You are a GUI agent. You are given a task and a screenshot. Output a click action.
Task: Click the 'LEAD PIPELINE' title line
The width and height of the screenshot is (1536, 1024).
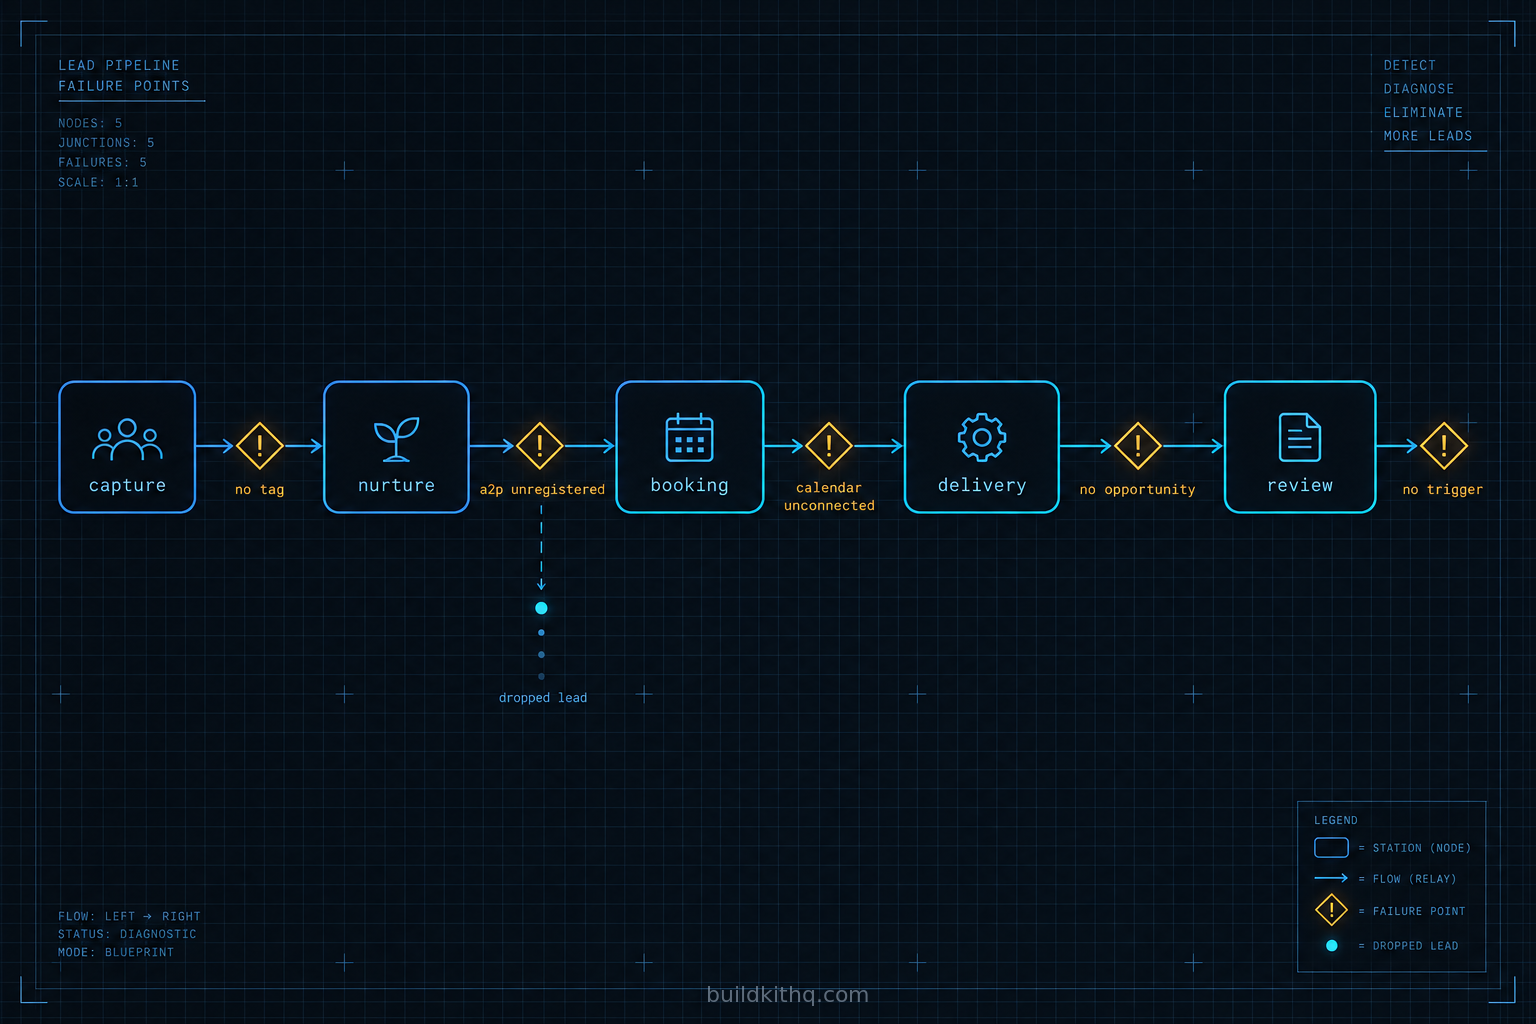click(119, 65)
